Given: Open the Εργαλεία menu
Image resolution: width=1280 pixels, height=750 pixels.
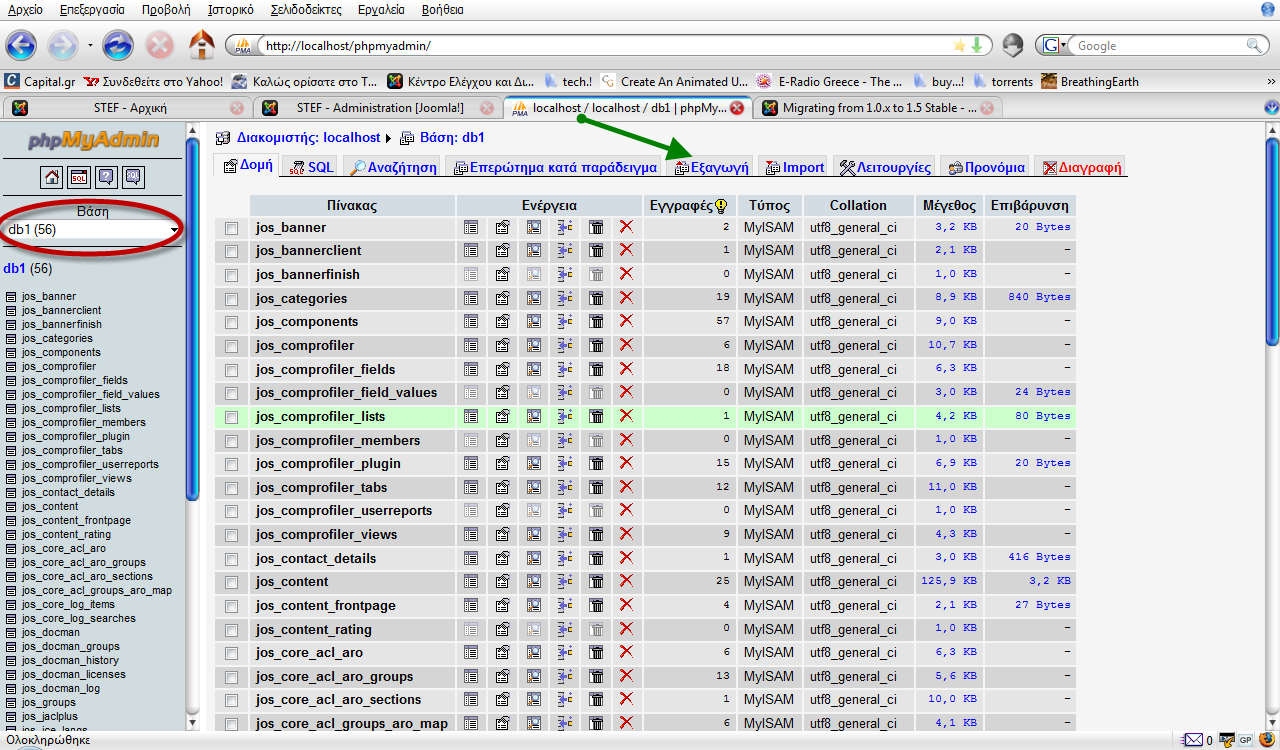Looking at the screenshot, I should [x=380, y=9].
